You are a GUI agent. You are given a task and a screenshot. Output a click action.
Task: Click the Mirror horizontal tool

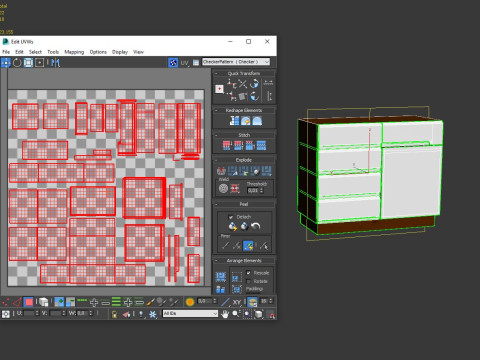pos(55,63)
